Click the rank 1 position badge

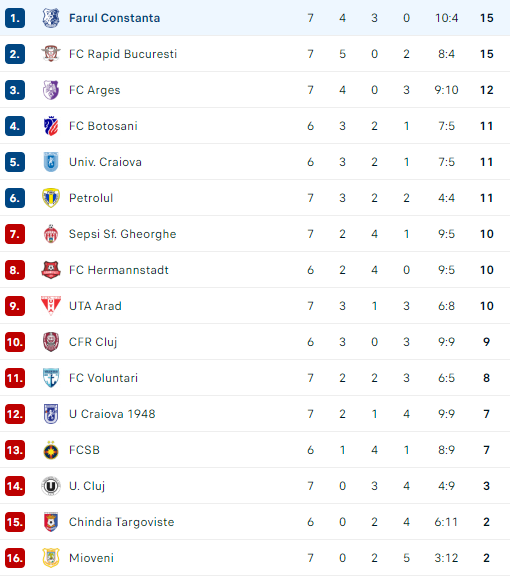pos(15,18)
